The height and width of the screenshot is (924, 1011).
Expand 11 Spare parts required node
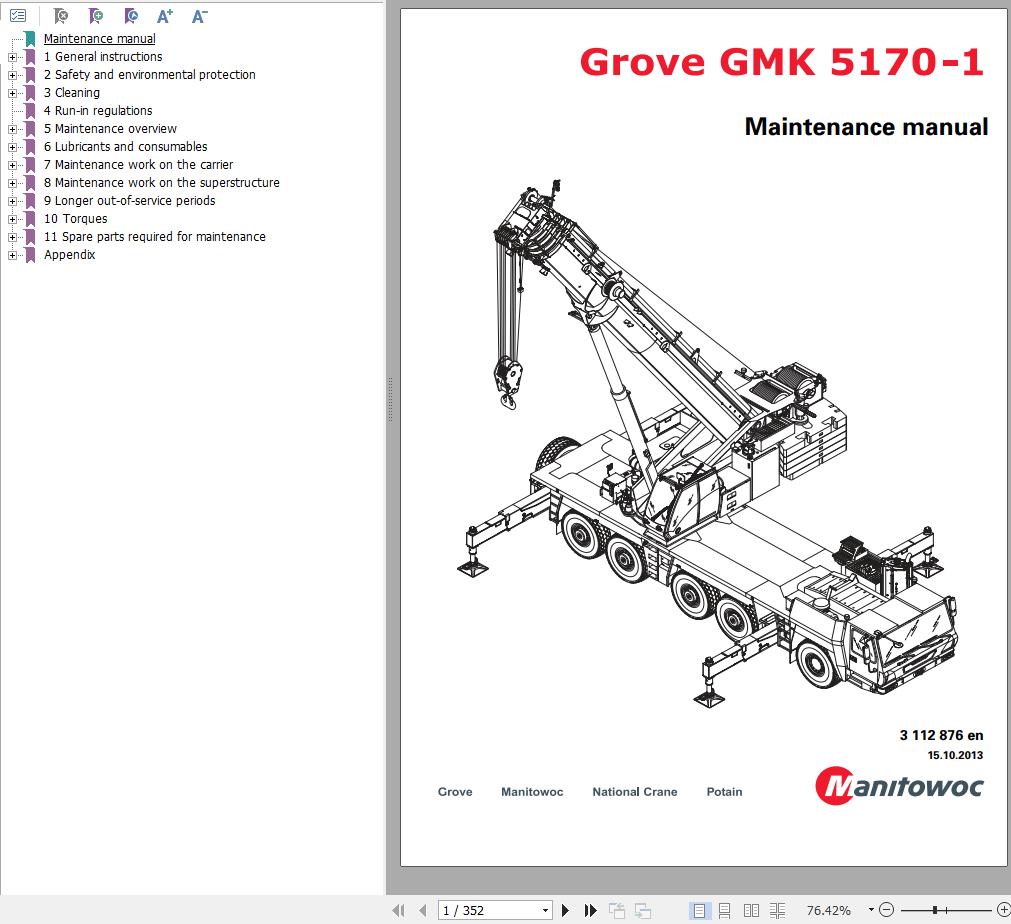pos(12,238)
